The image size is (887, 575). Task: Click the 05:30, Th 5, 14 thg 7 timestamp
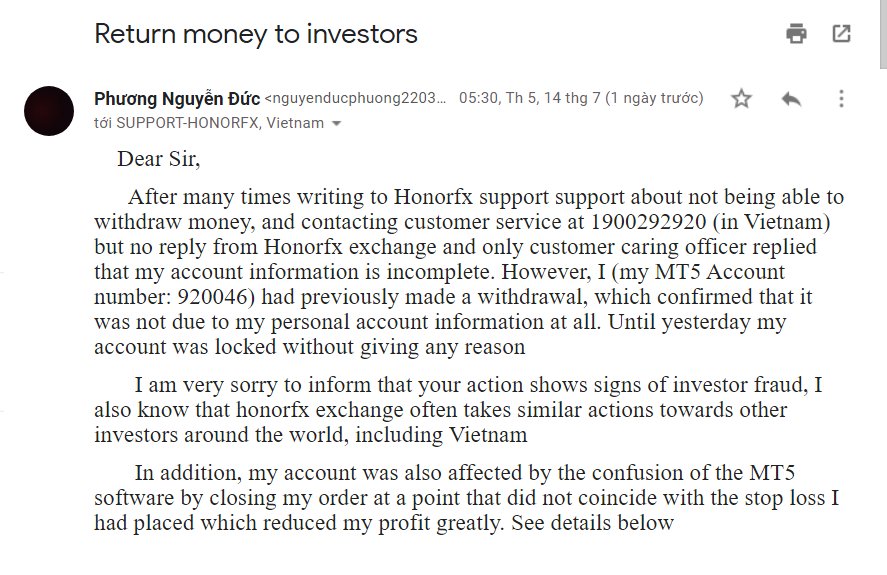pos(580,98)
